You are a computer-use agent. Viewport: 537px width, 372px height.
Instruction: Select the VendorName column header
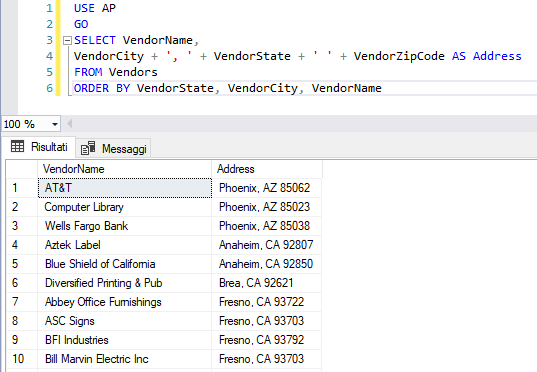[x=124, y=169]
